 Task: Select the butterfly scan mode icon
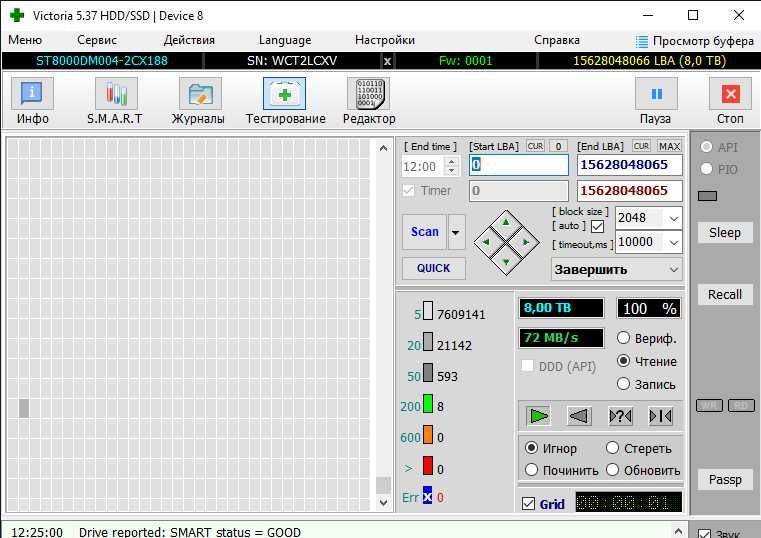[661, 416]
